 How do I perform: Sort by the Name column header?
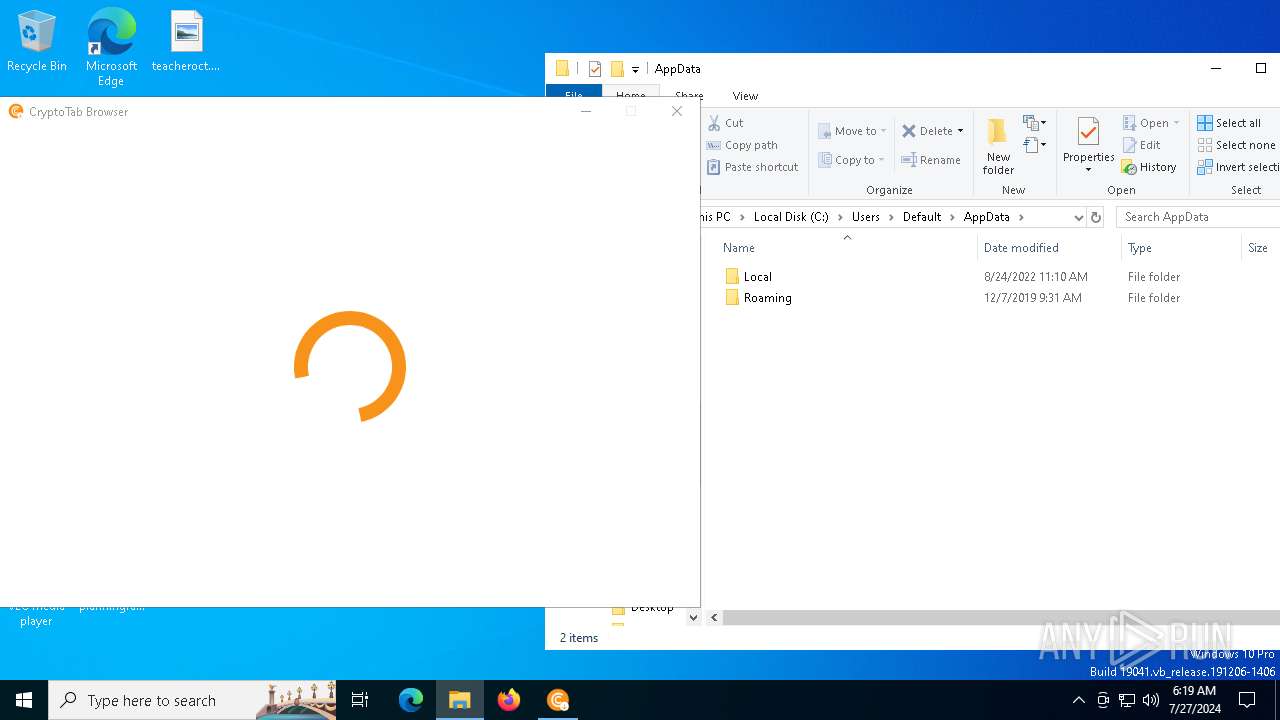click(848, 248)
